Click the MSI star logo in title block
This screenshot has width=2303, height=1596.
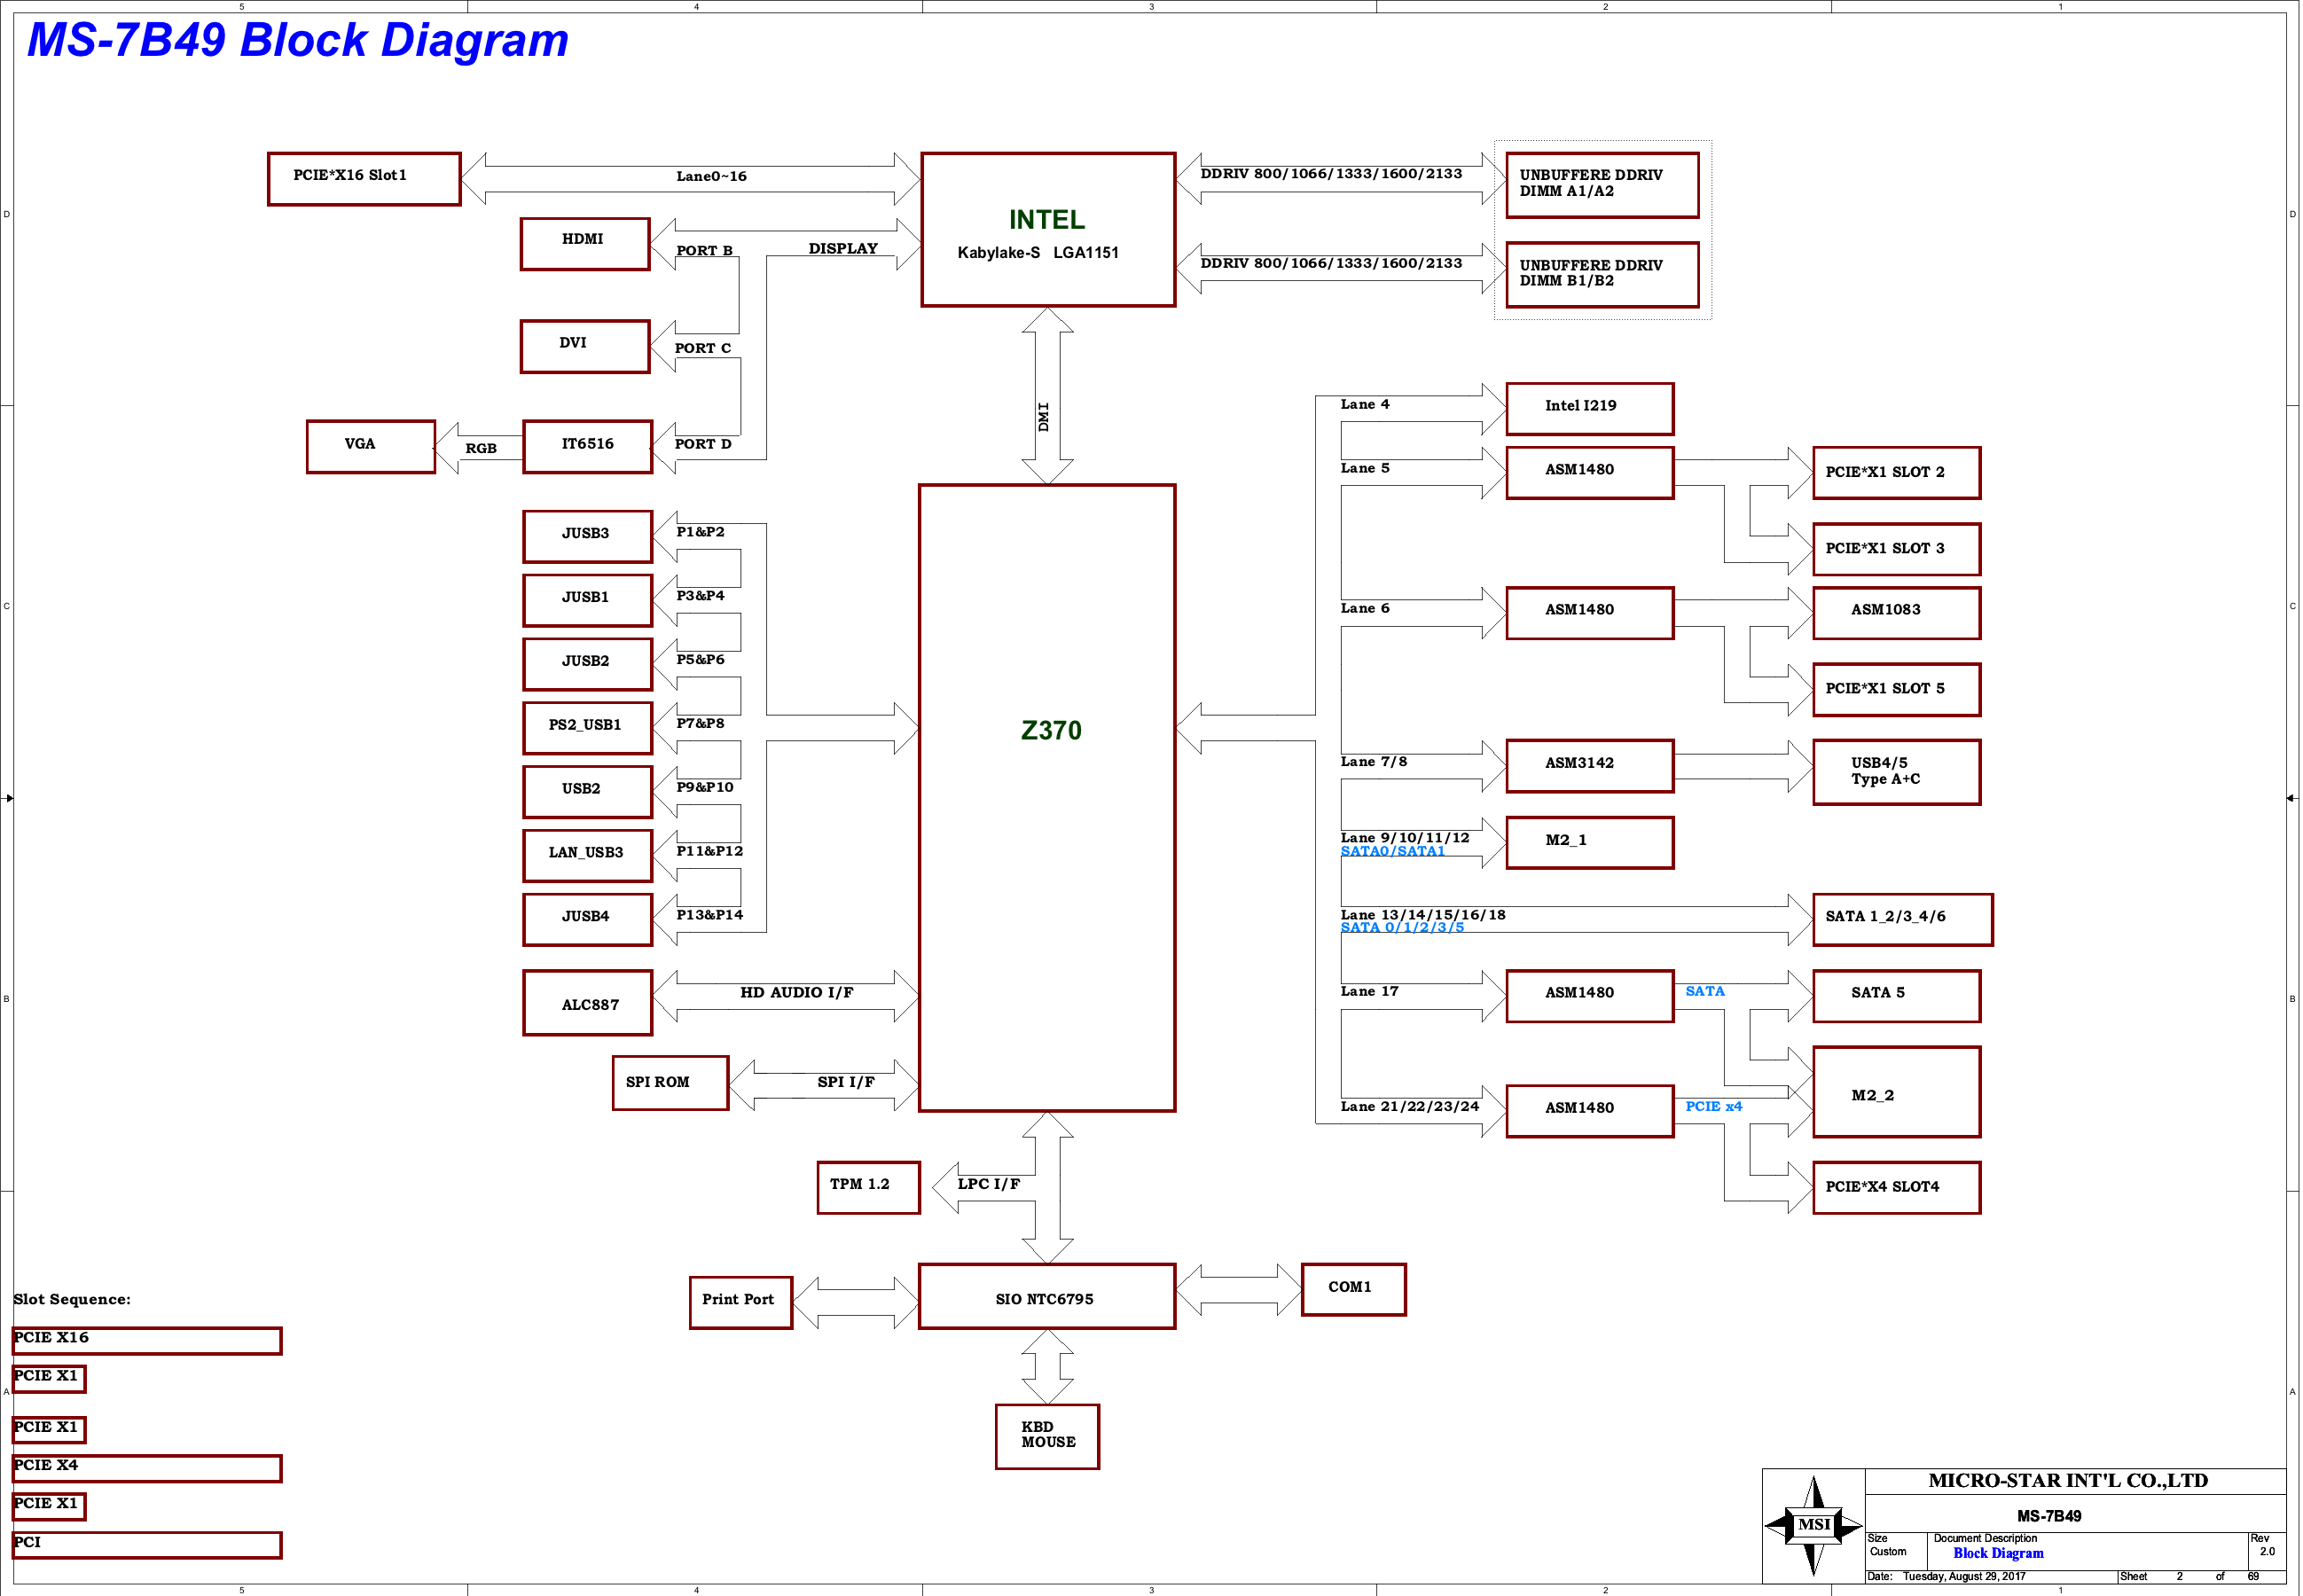[x=1813, y=1525]
